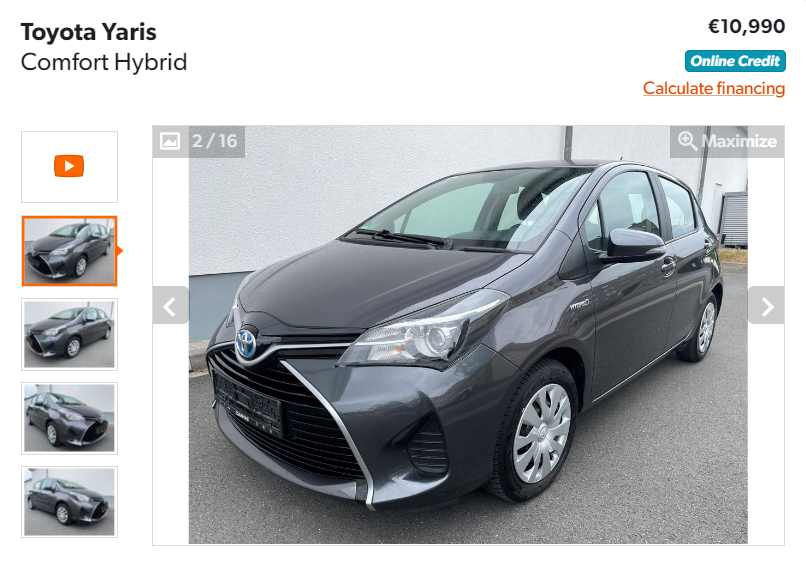Click the Maximize button on the photo

click(727, 141)
